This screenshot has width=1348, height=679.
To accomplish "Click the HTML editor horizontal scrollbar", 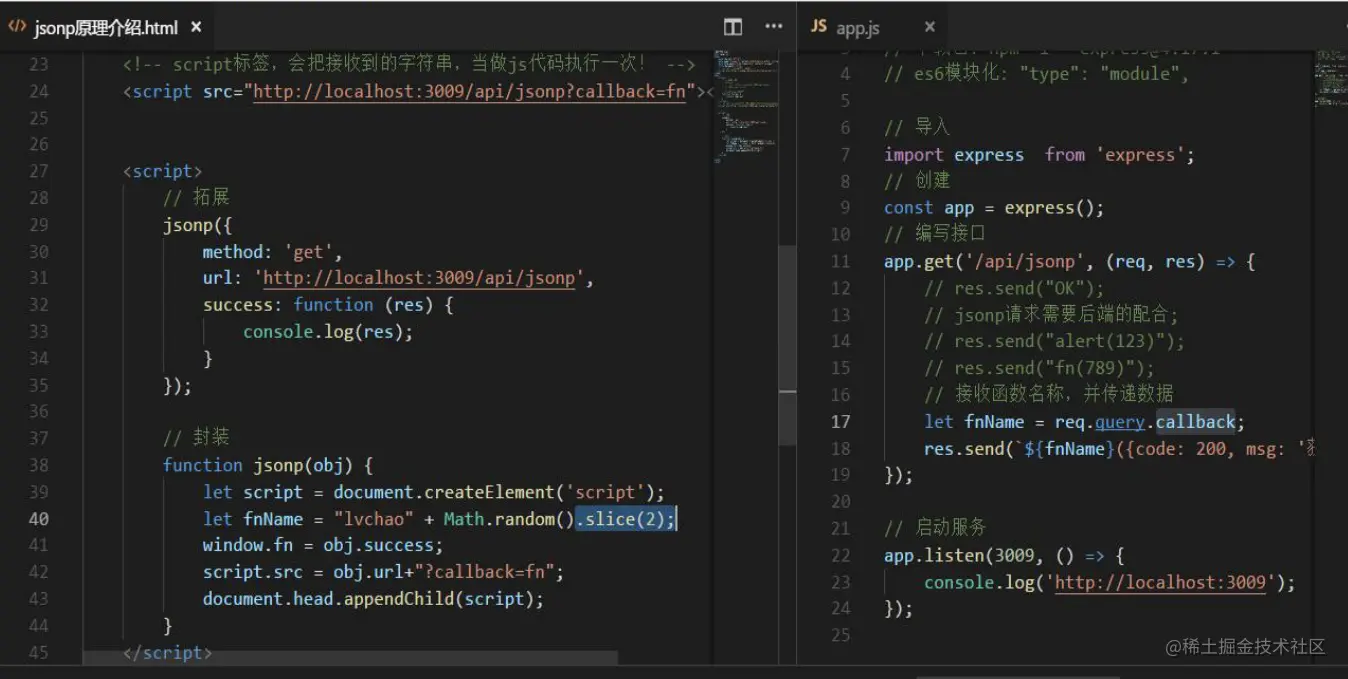I will point(350,658).
